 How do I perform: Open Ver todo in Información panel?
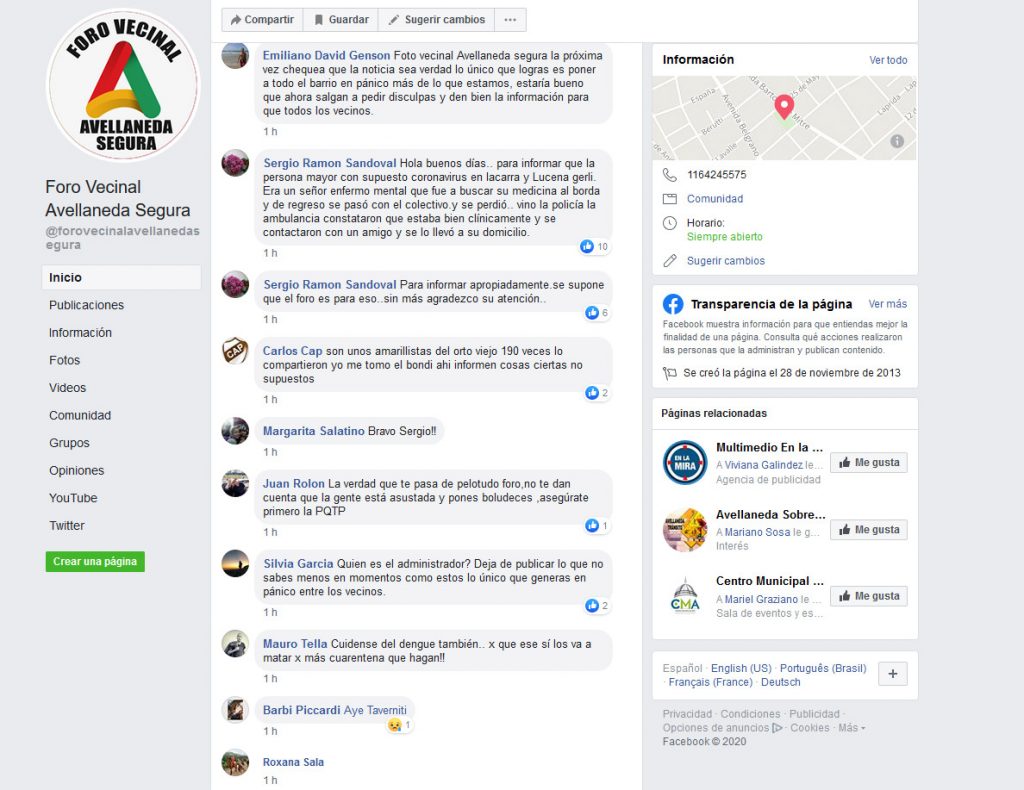(888, 60)
